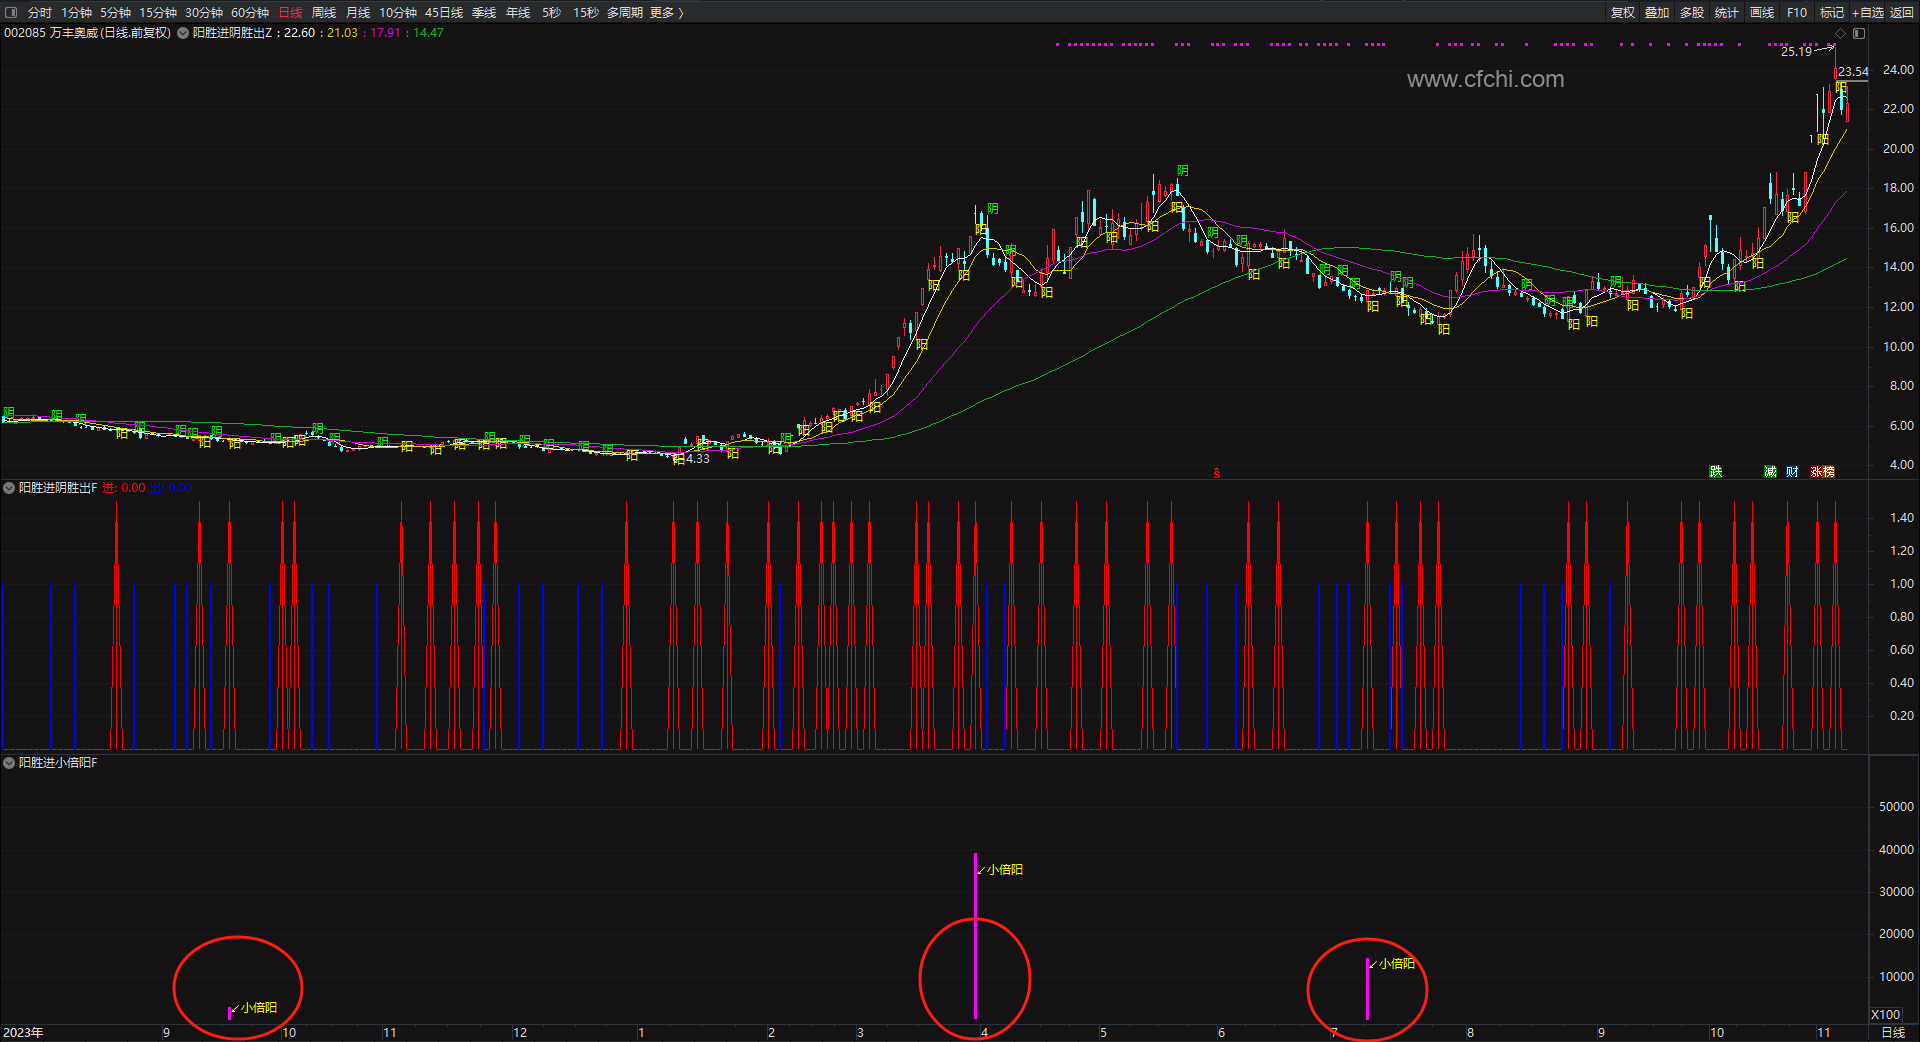Select the 15分钟 period tab
Screen dimensions: 1920x1042
(157, 12)
